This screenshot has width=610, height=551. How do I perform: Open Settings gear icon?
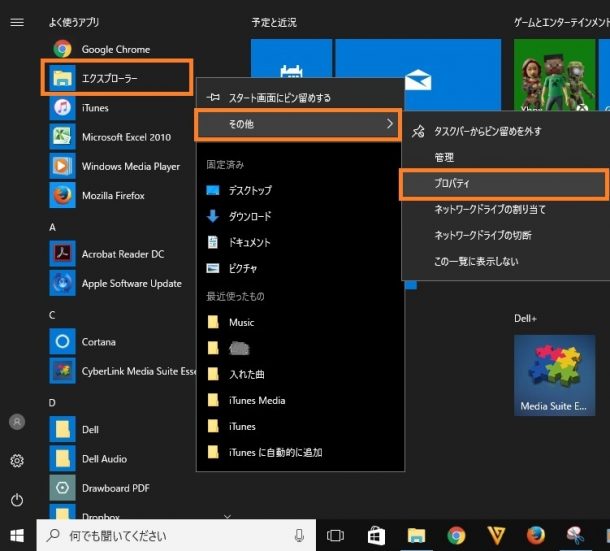click(17, 461)
